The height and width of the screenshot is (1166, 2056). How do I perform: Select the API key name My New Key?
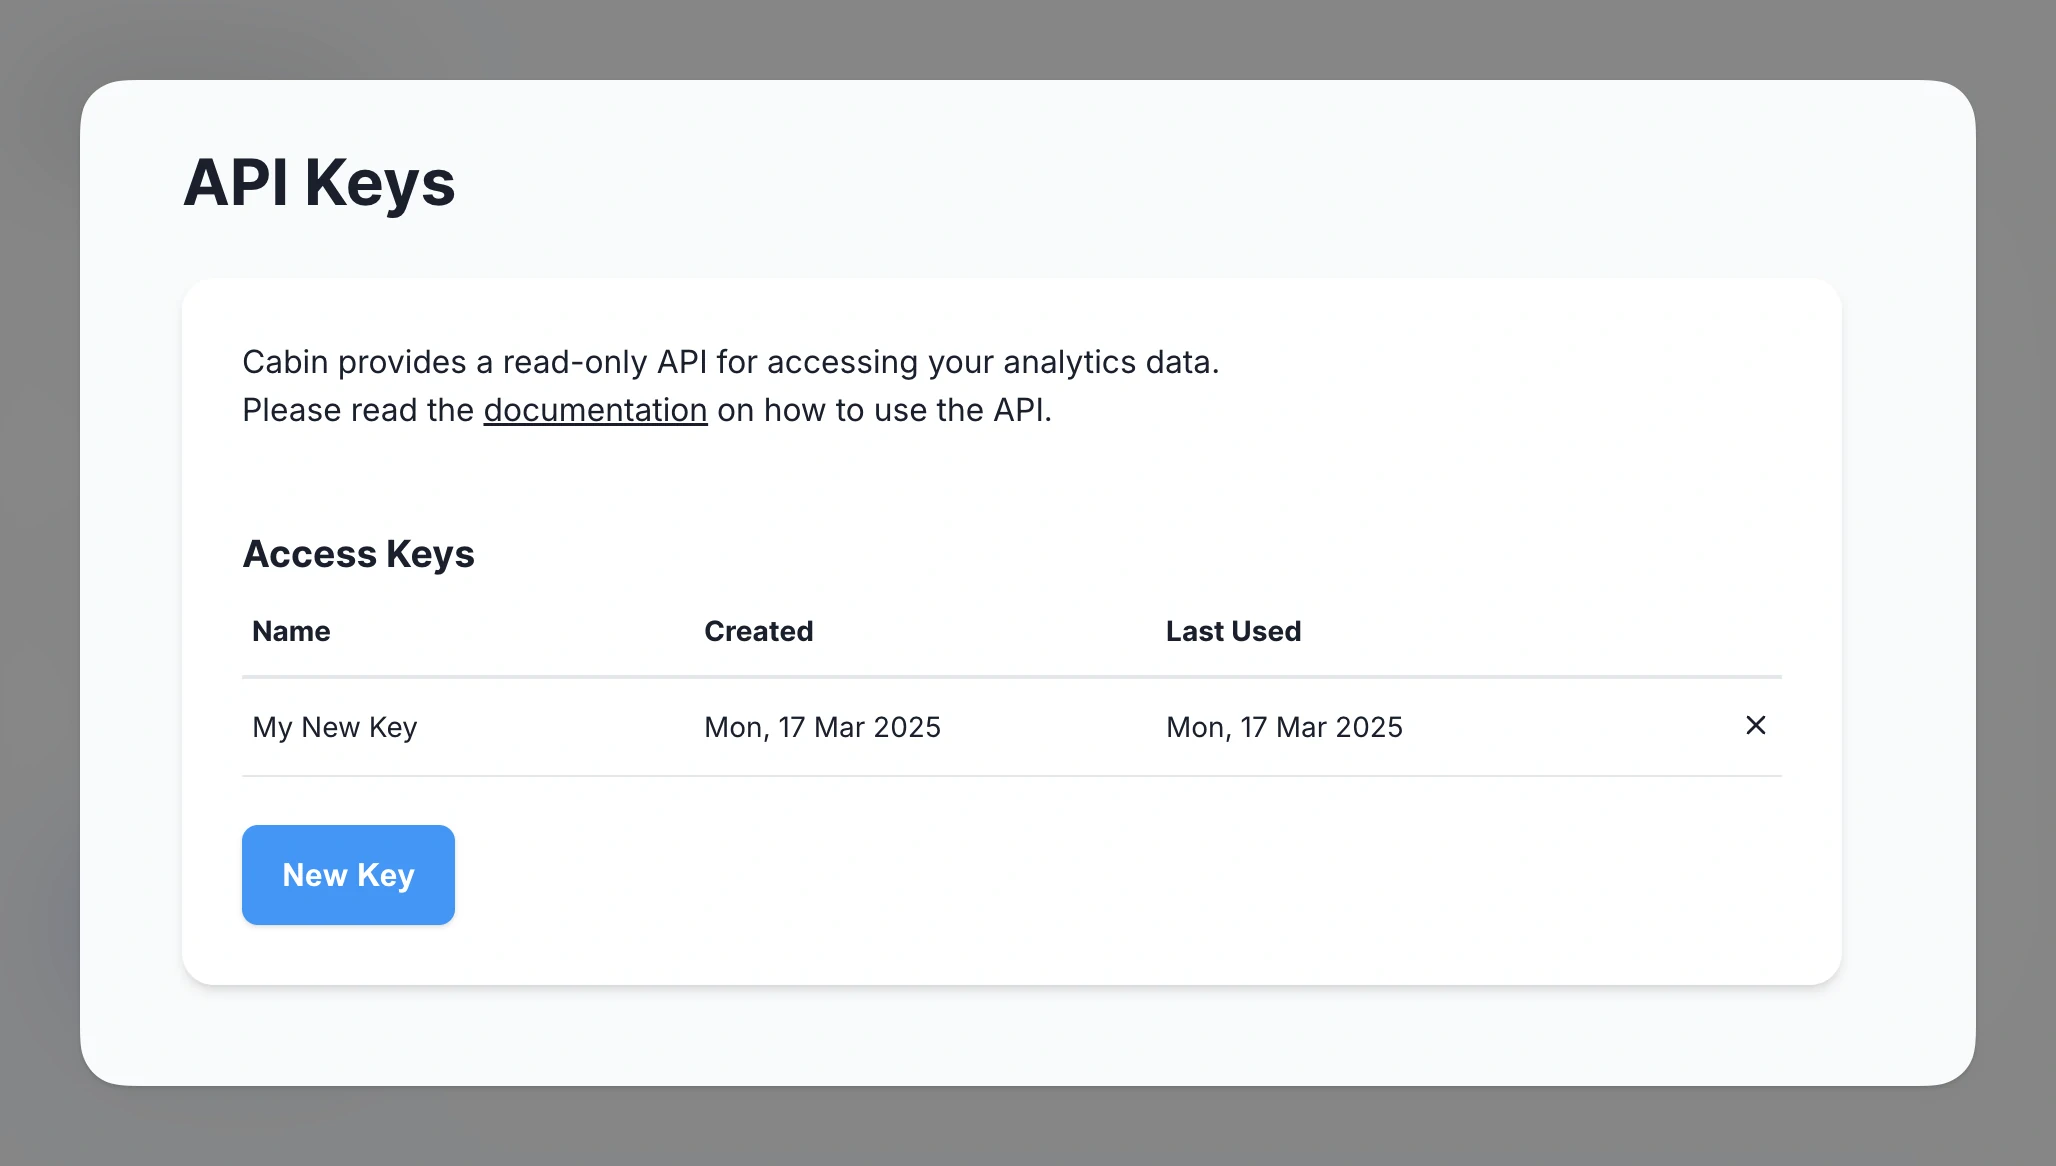[334, 727]
